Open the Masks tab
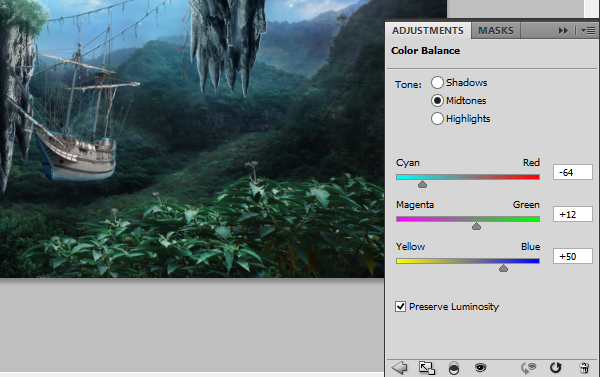The width and height of the screenshot is (600, 377). 496,31
